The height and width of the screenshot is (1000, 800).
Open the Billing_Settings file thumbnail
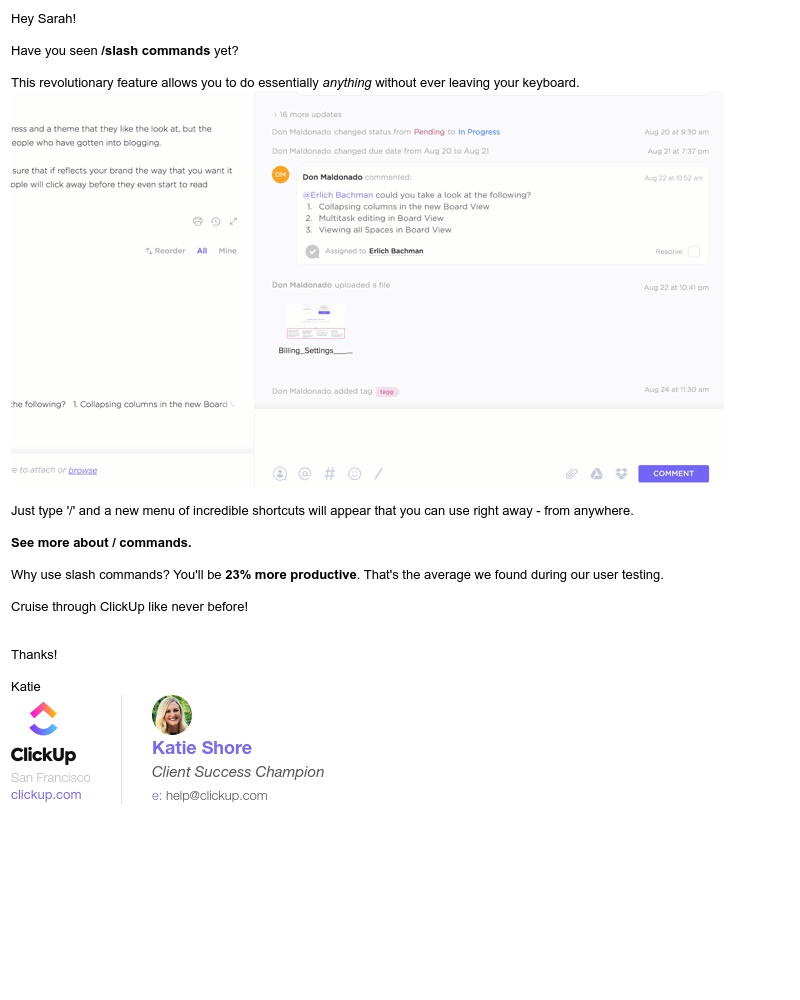tap(316, 321)
